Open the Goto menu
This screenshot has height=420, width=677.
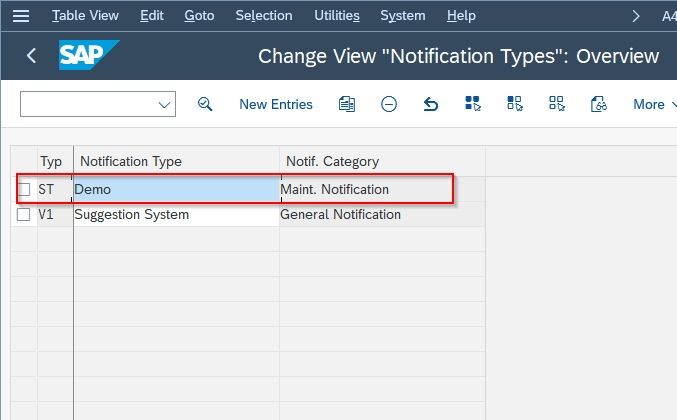click(x=199, y=16)
